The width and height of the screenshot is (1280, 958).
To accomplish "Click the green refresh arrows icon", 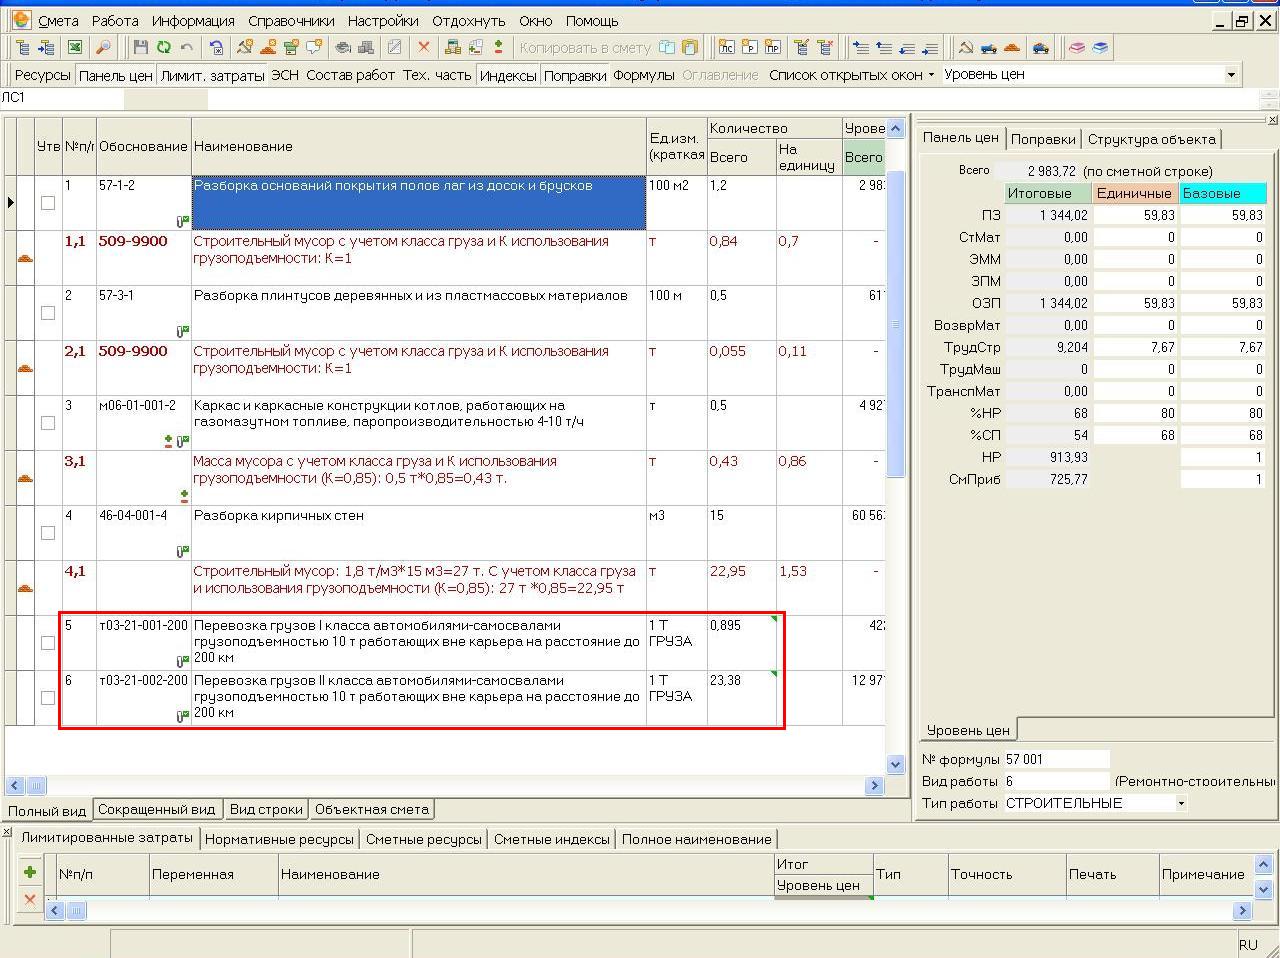I will point(163,47).
